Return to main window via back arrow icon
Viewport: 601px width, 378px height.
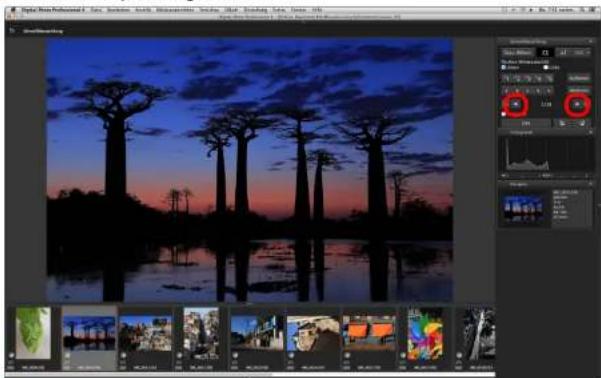pos(12,30)
